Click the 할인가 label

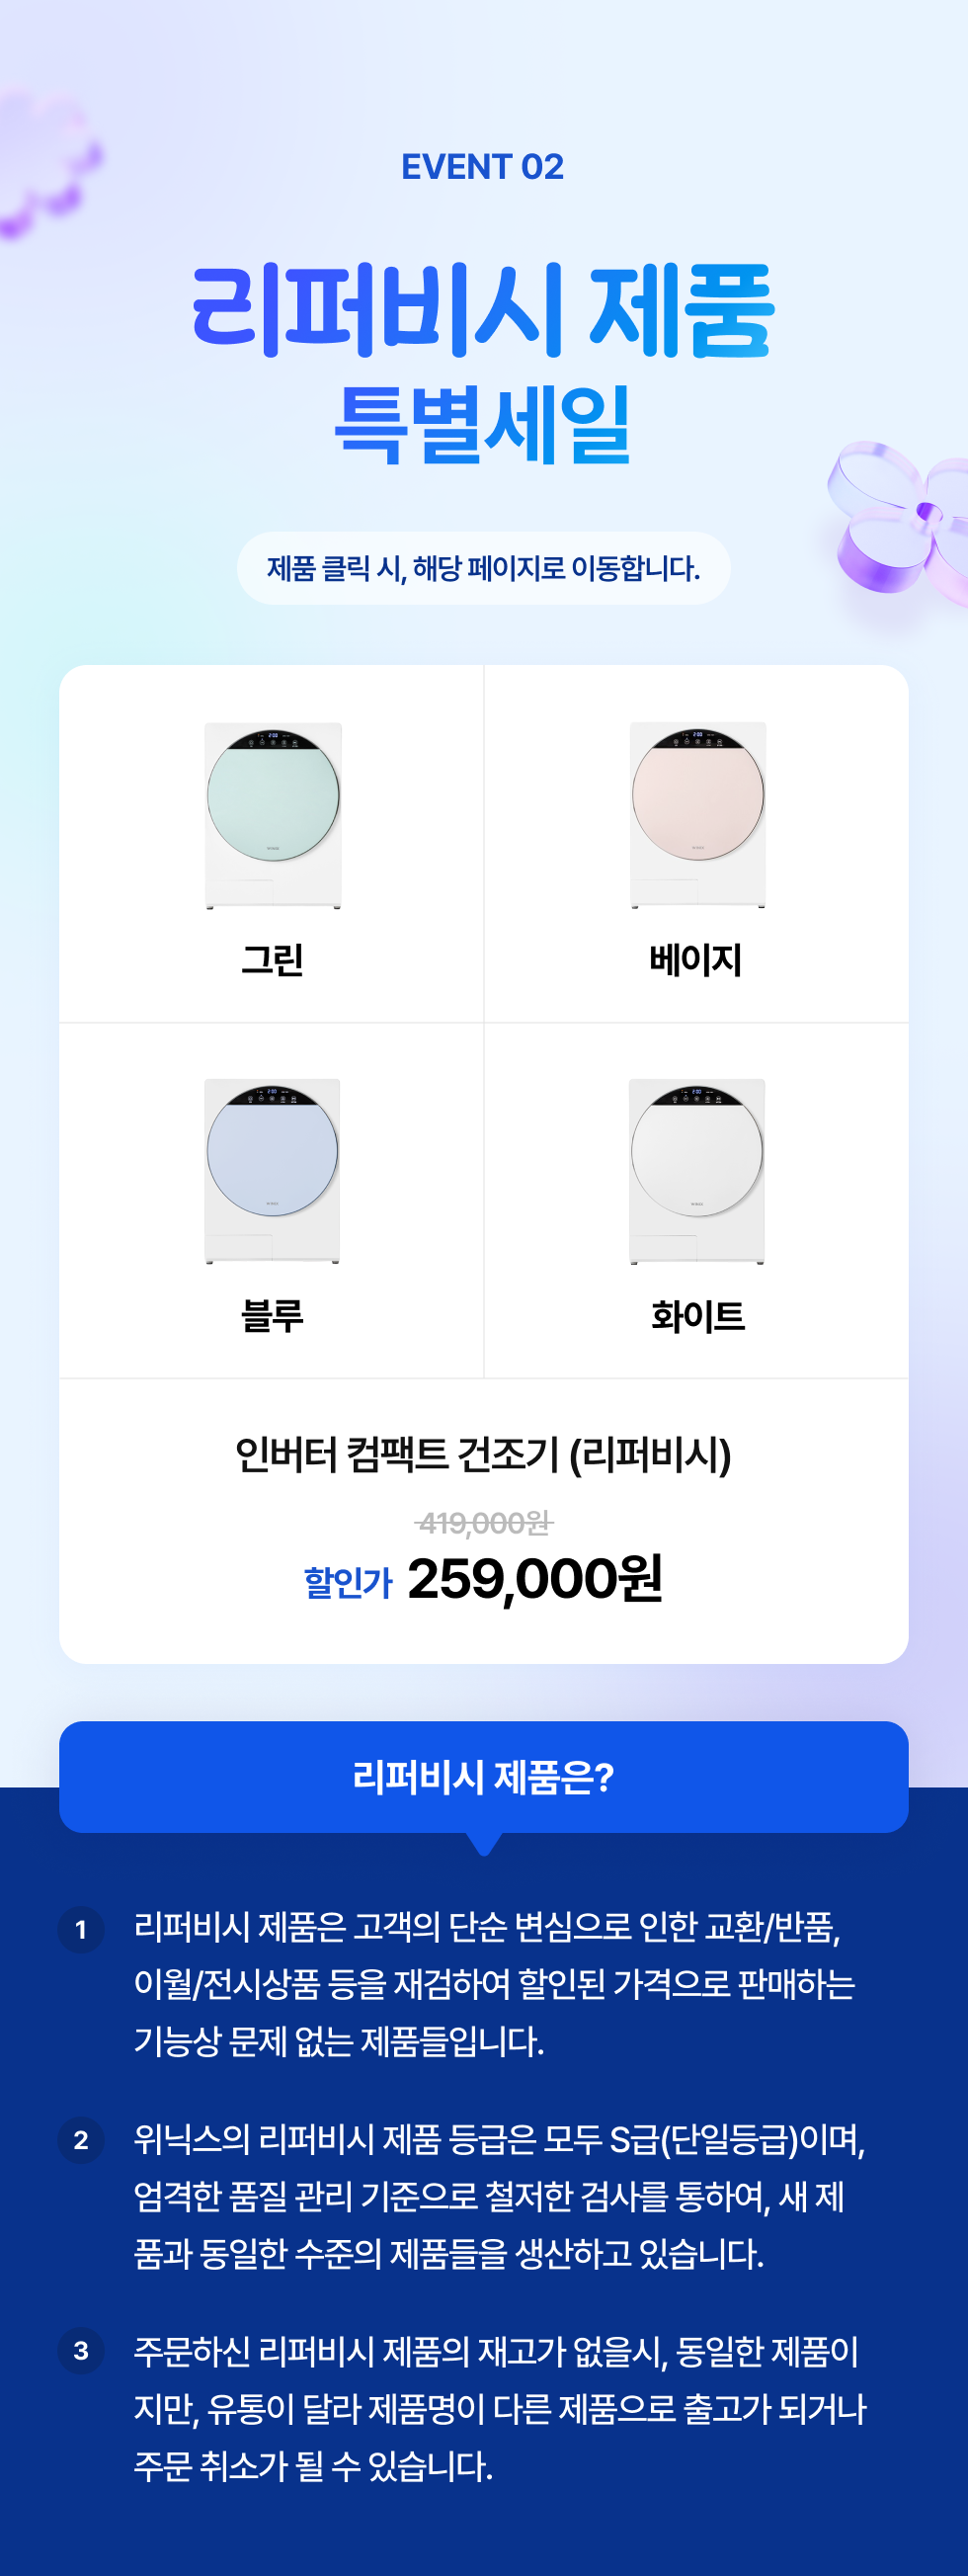click(x=348, y=1582)
